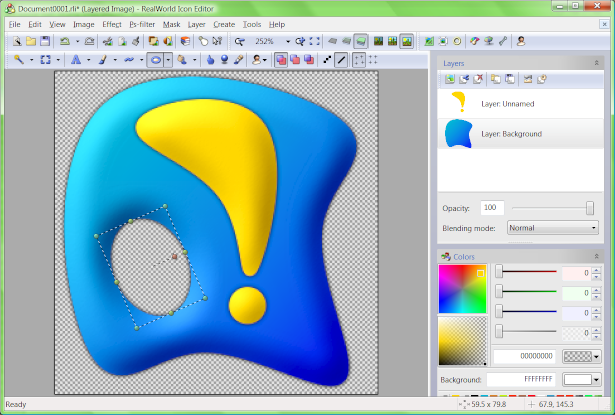The height and width of the screenshot is (415, 615).
Task: Select the Ellipse shape tool
Action: (x=157, y=60)
